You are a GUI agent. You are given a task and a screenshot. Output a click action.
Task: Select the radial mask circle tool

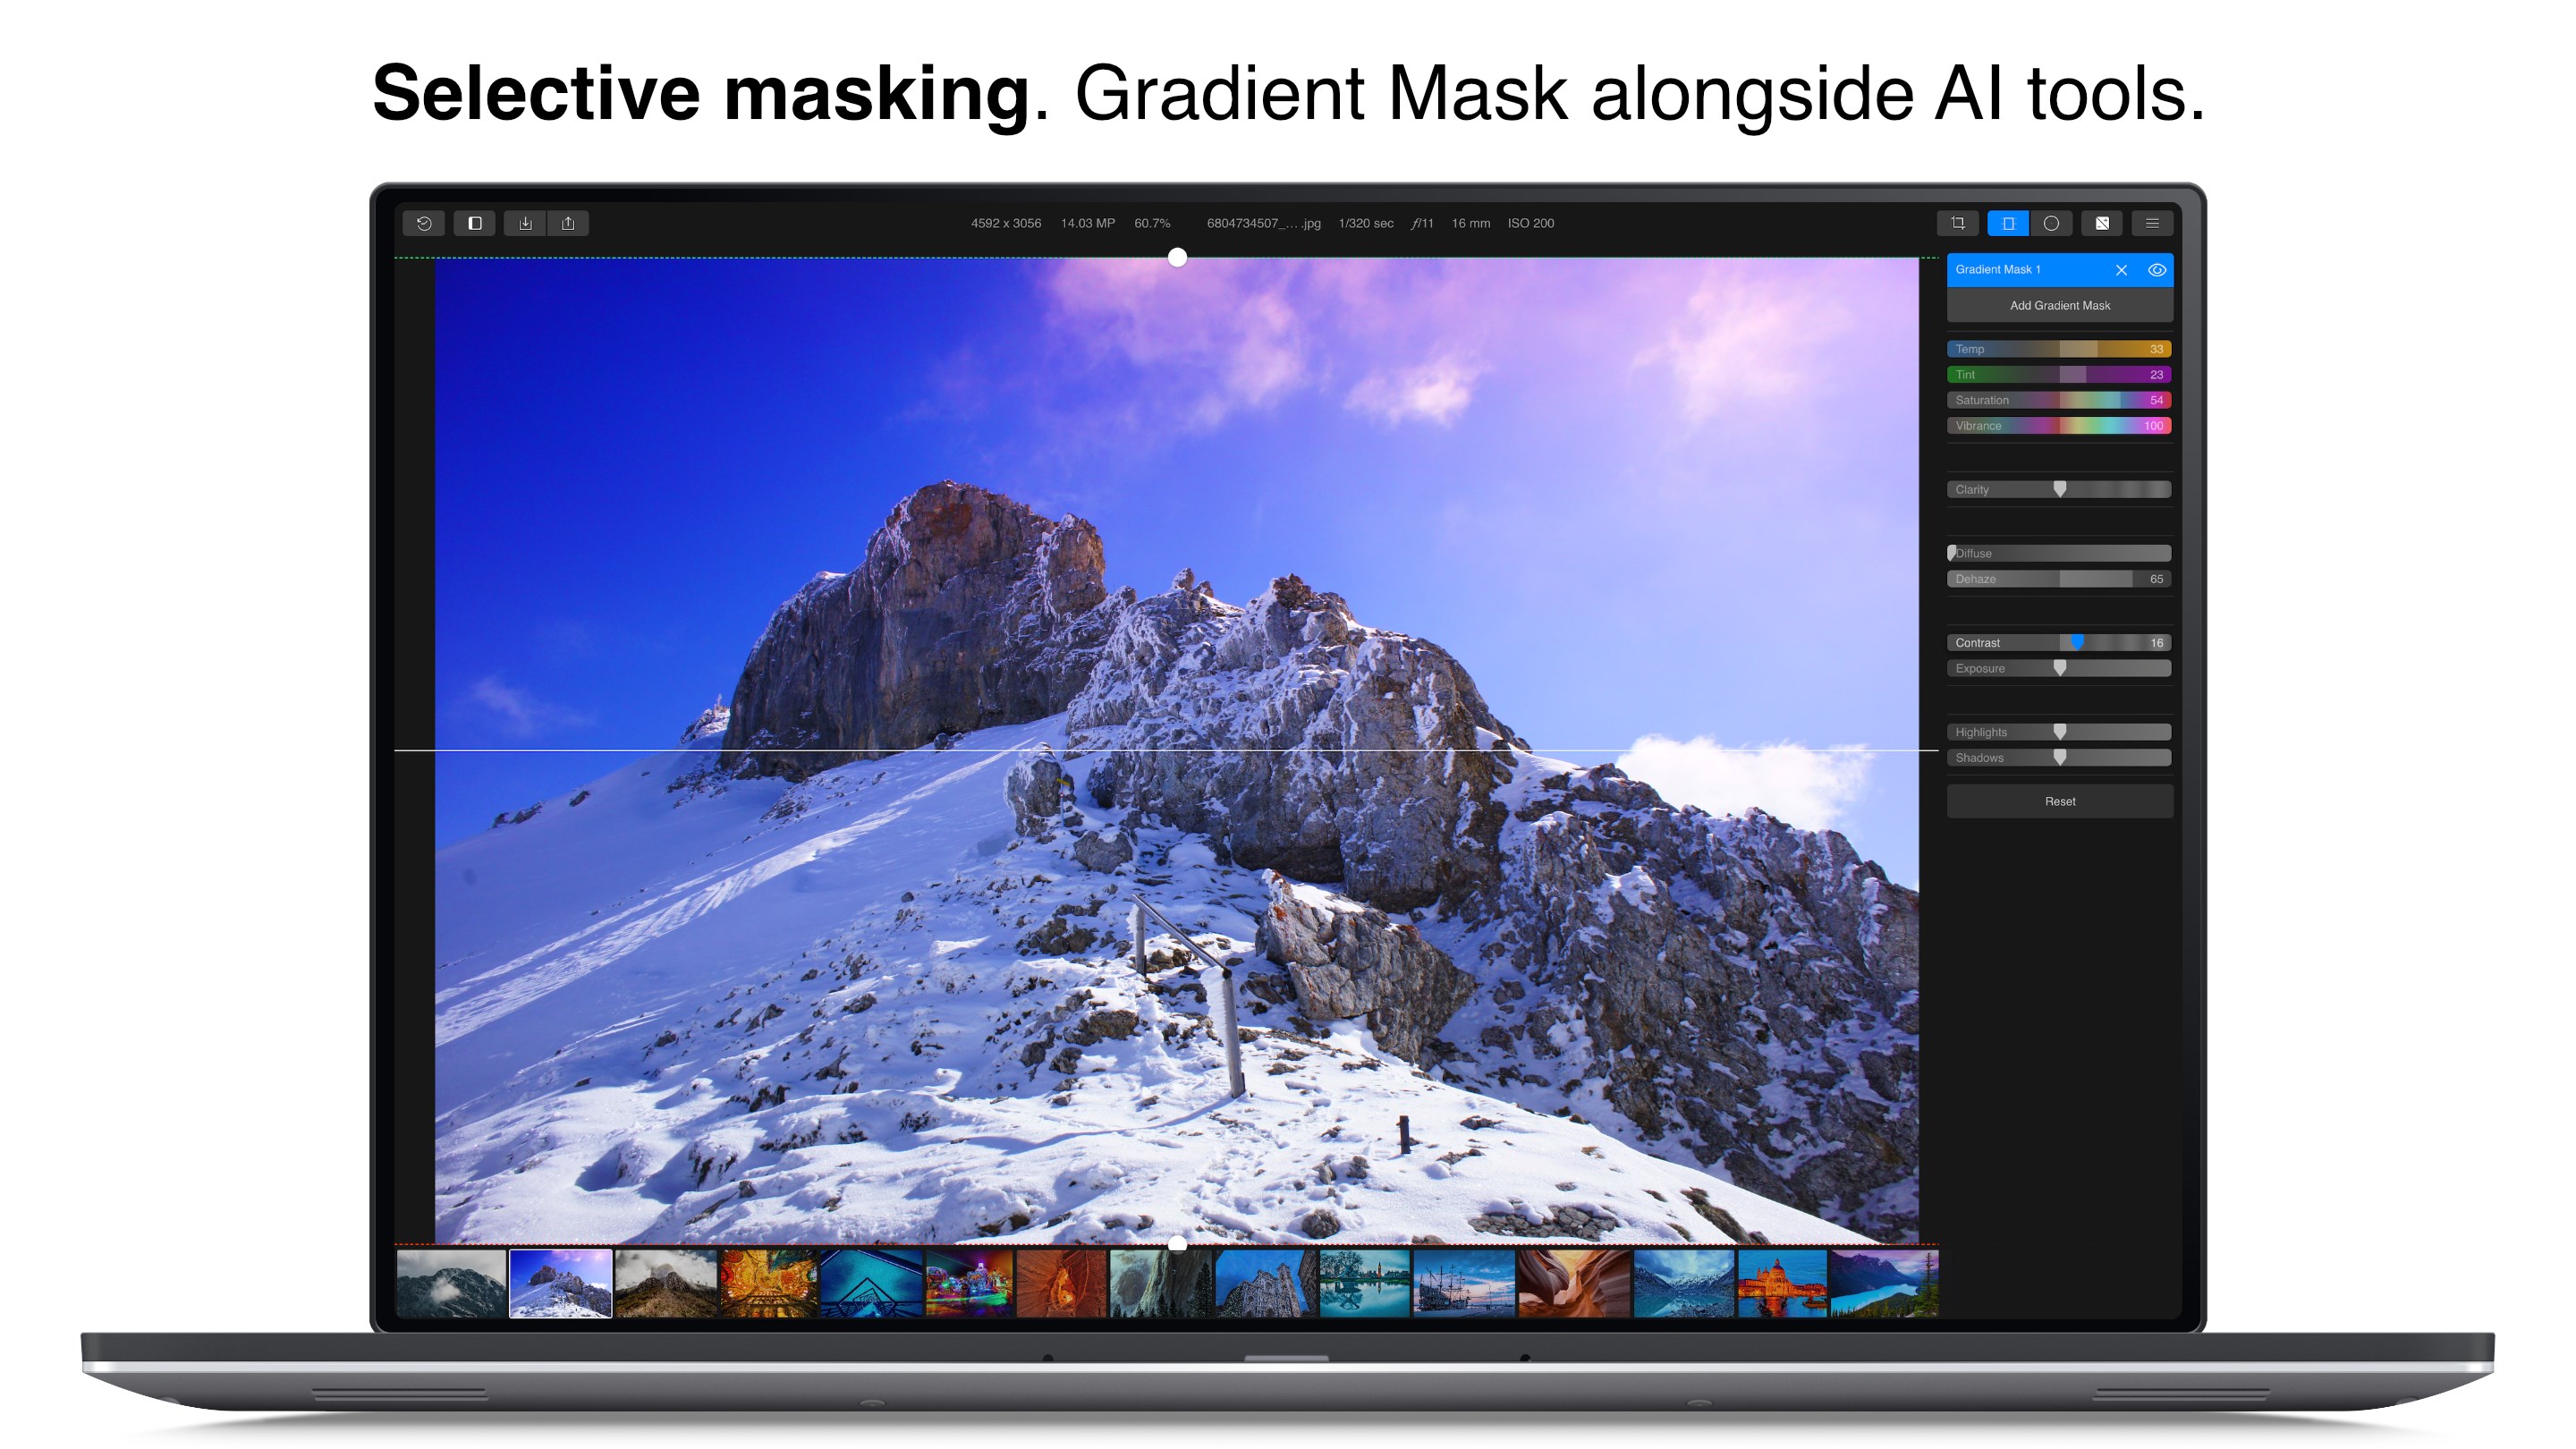(2051, 223)
